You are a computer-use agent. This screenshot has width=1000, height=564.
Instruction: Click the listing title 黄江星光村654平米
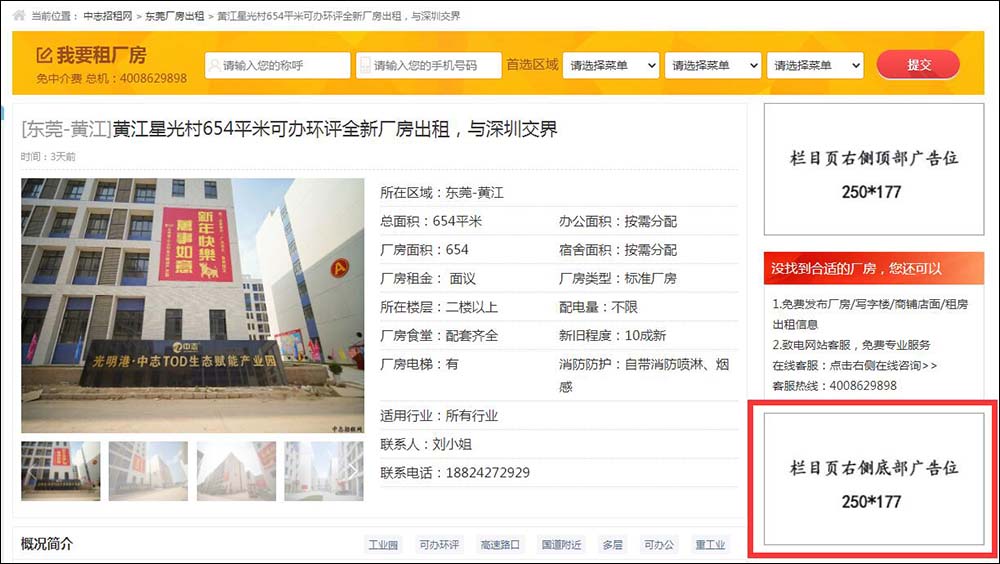[334, 130]
